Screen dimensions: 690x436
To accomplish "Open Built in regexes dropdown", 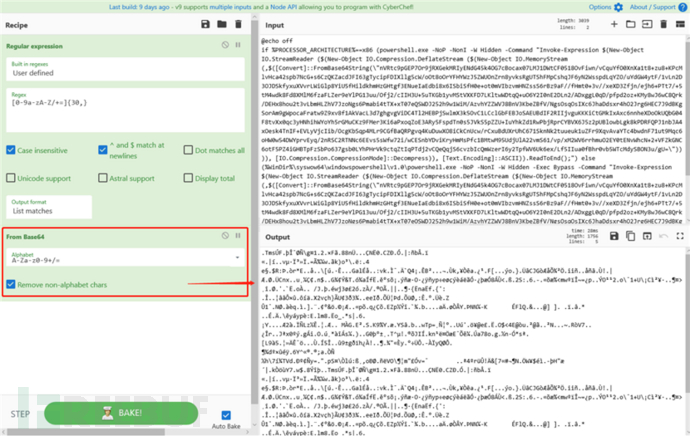I will [x=125, y=69].
